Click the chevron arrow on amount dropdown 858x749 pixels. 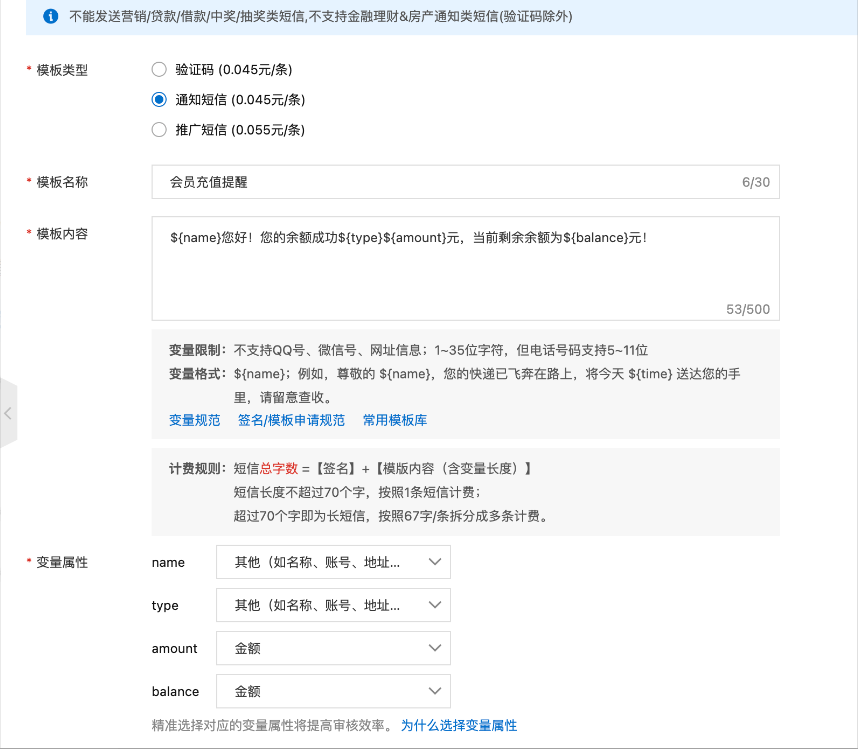click(x=434, y=648)
